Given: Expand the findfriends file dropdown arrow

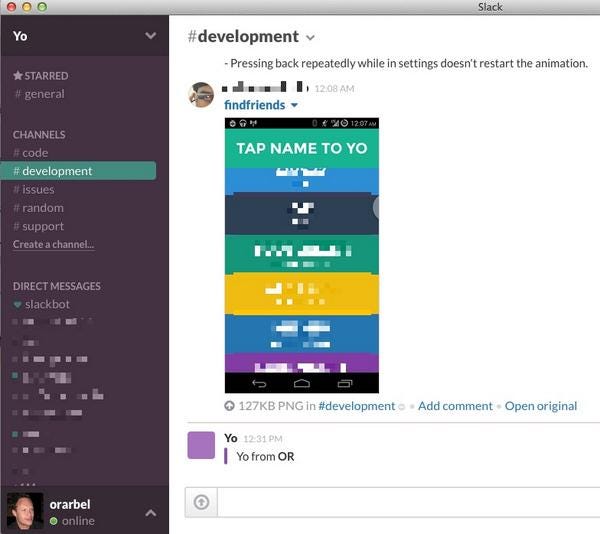Looking at the screenshot, I should click(294, 105).
